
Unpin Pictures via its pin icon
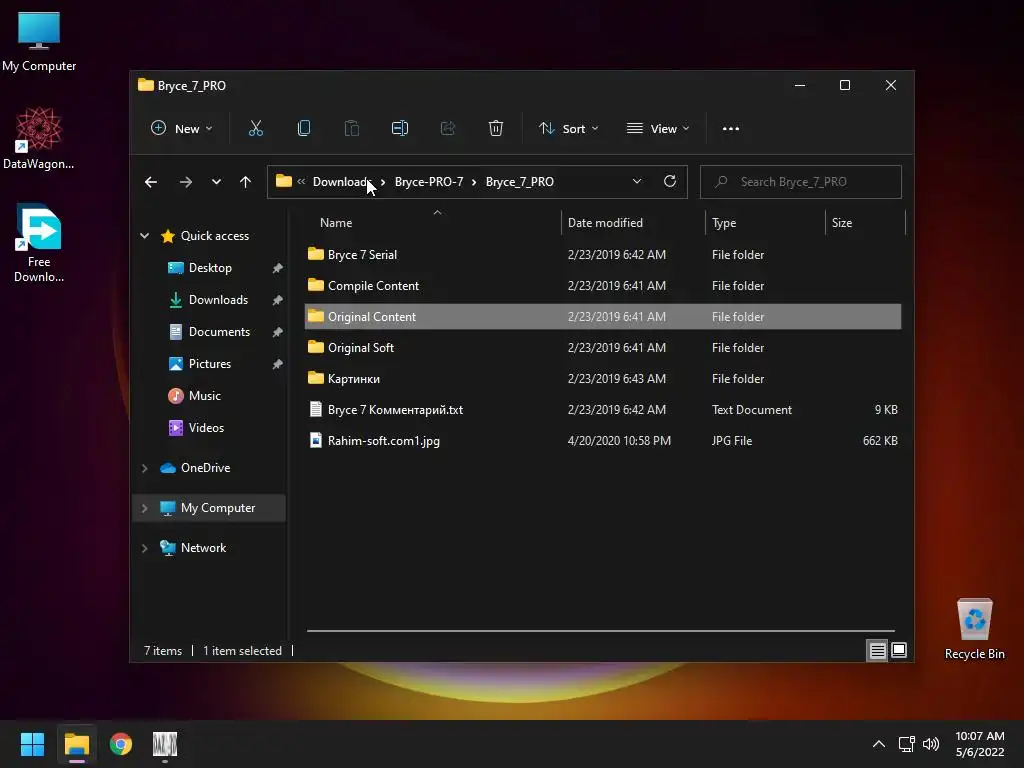coord(278,364)
